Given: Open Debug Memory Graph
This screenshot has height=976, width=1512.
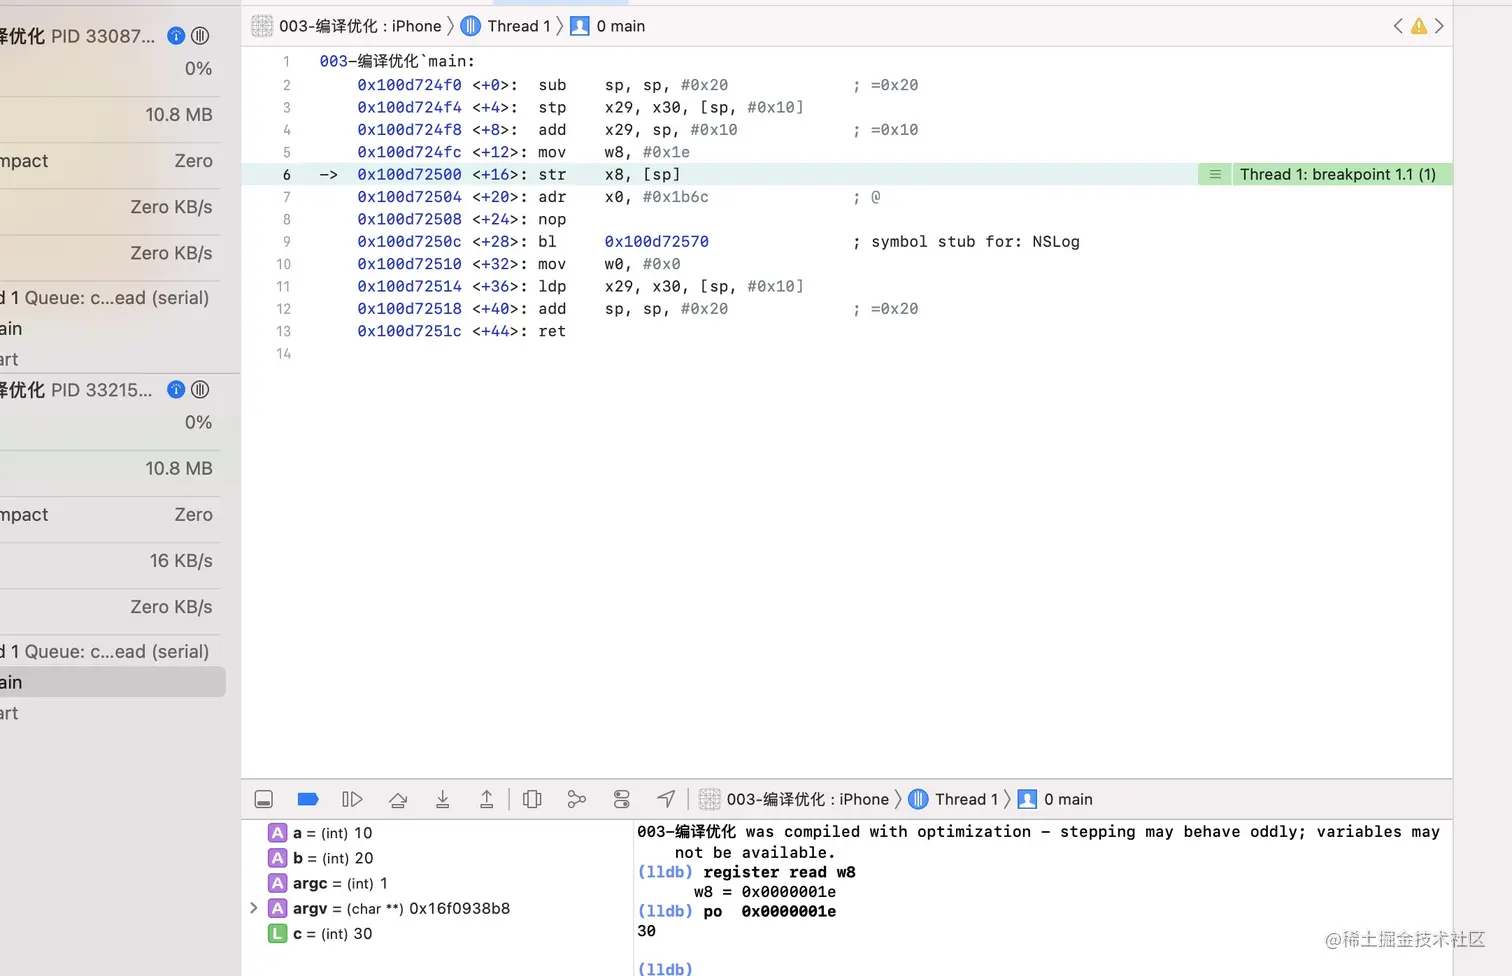Looking at the screenshot, I should (x=577, y=799).
